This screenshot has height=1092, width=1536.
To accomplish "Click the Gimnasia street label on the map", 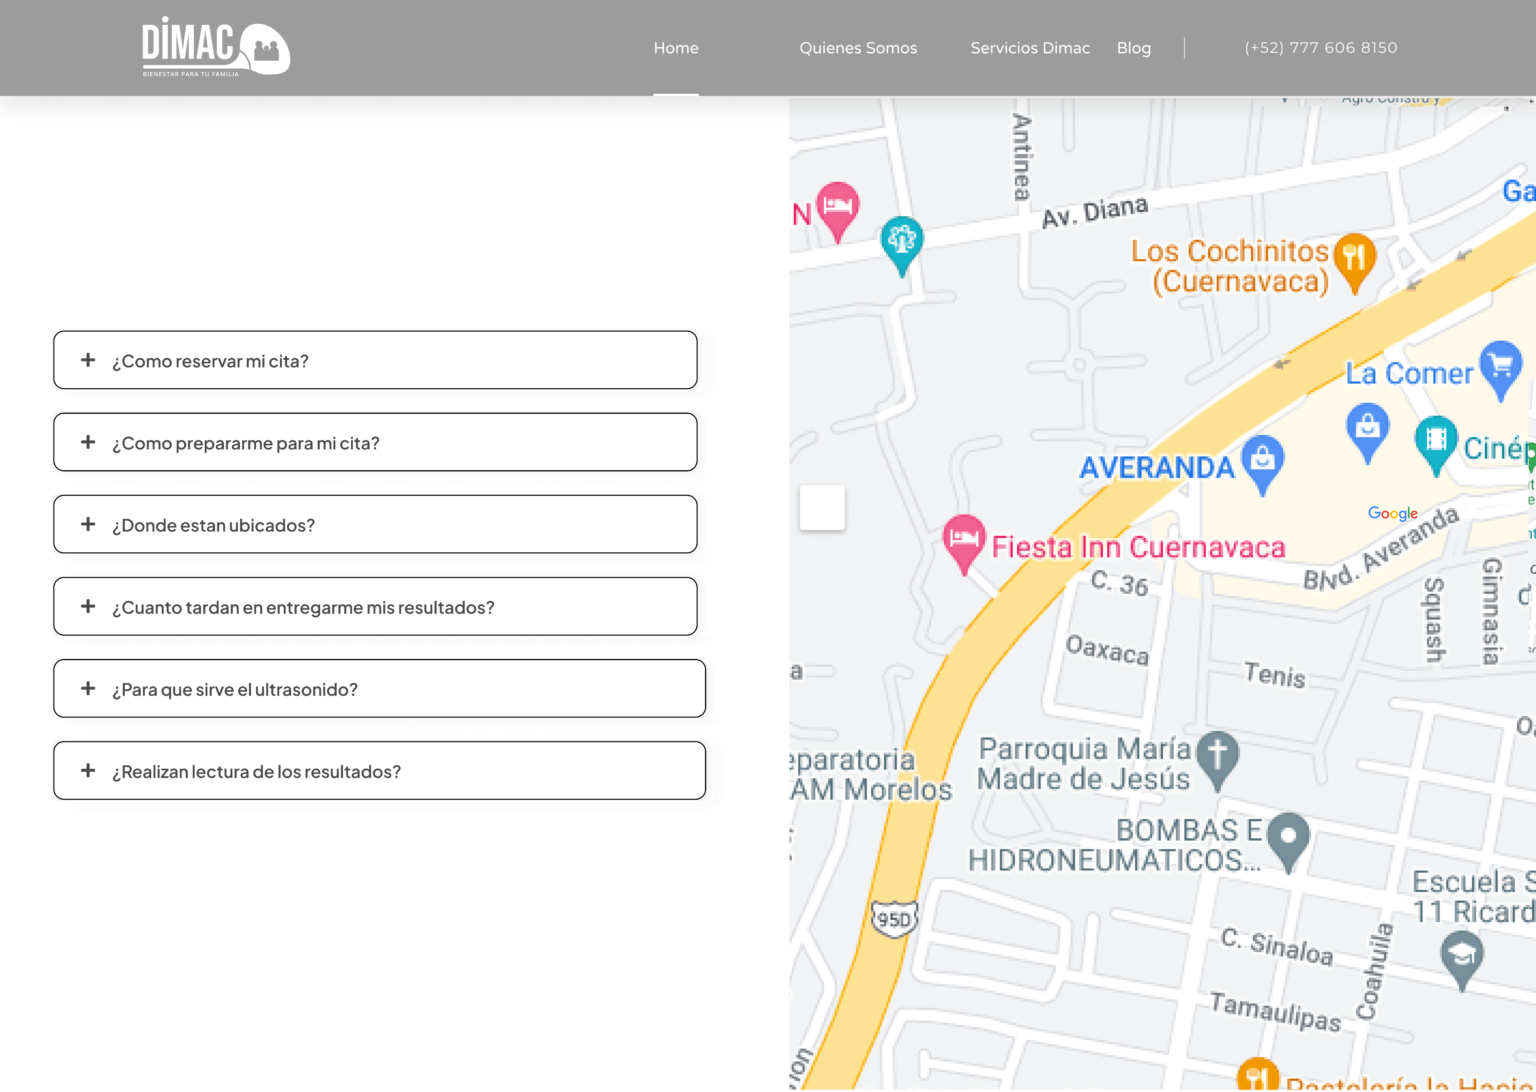I will pyautogui.click(x=1492, y=611).
